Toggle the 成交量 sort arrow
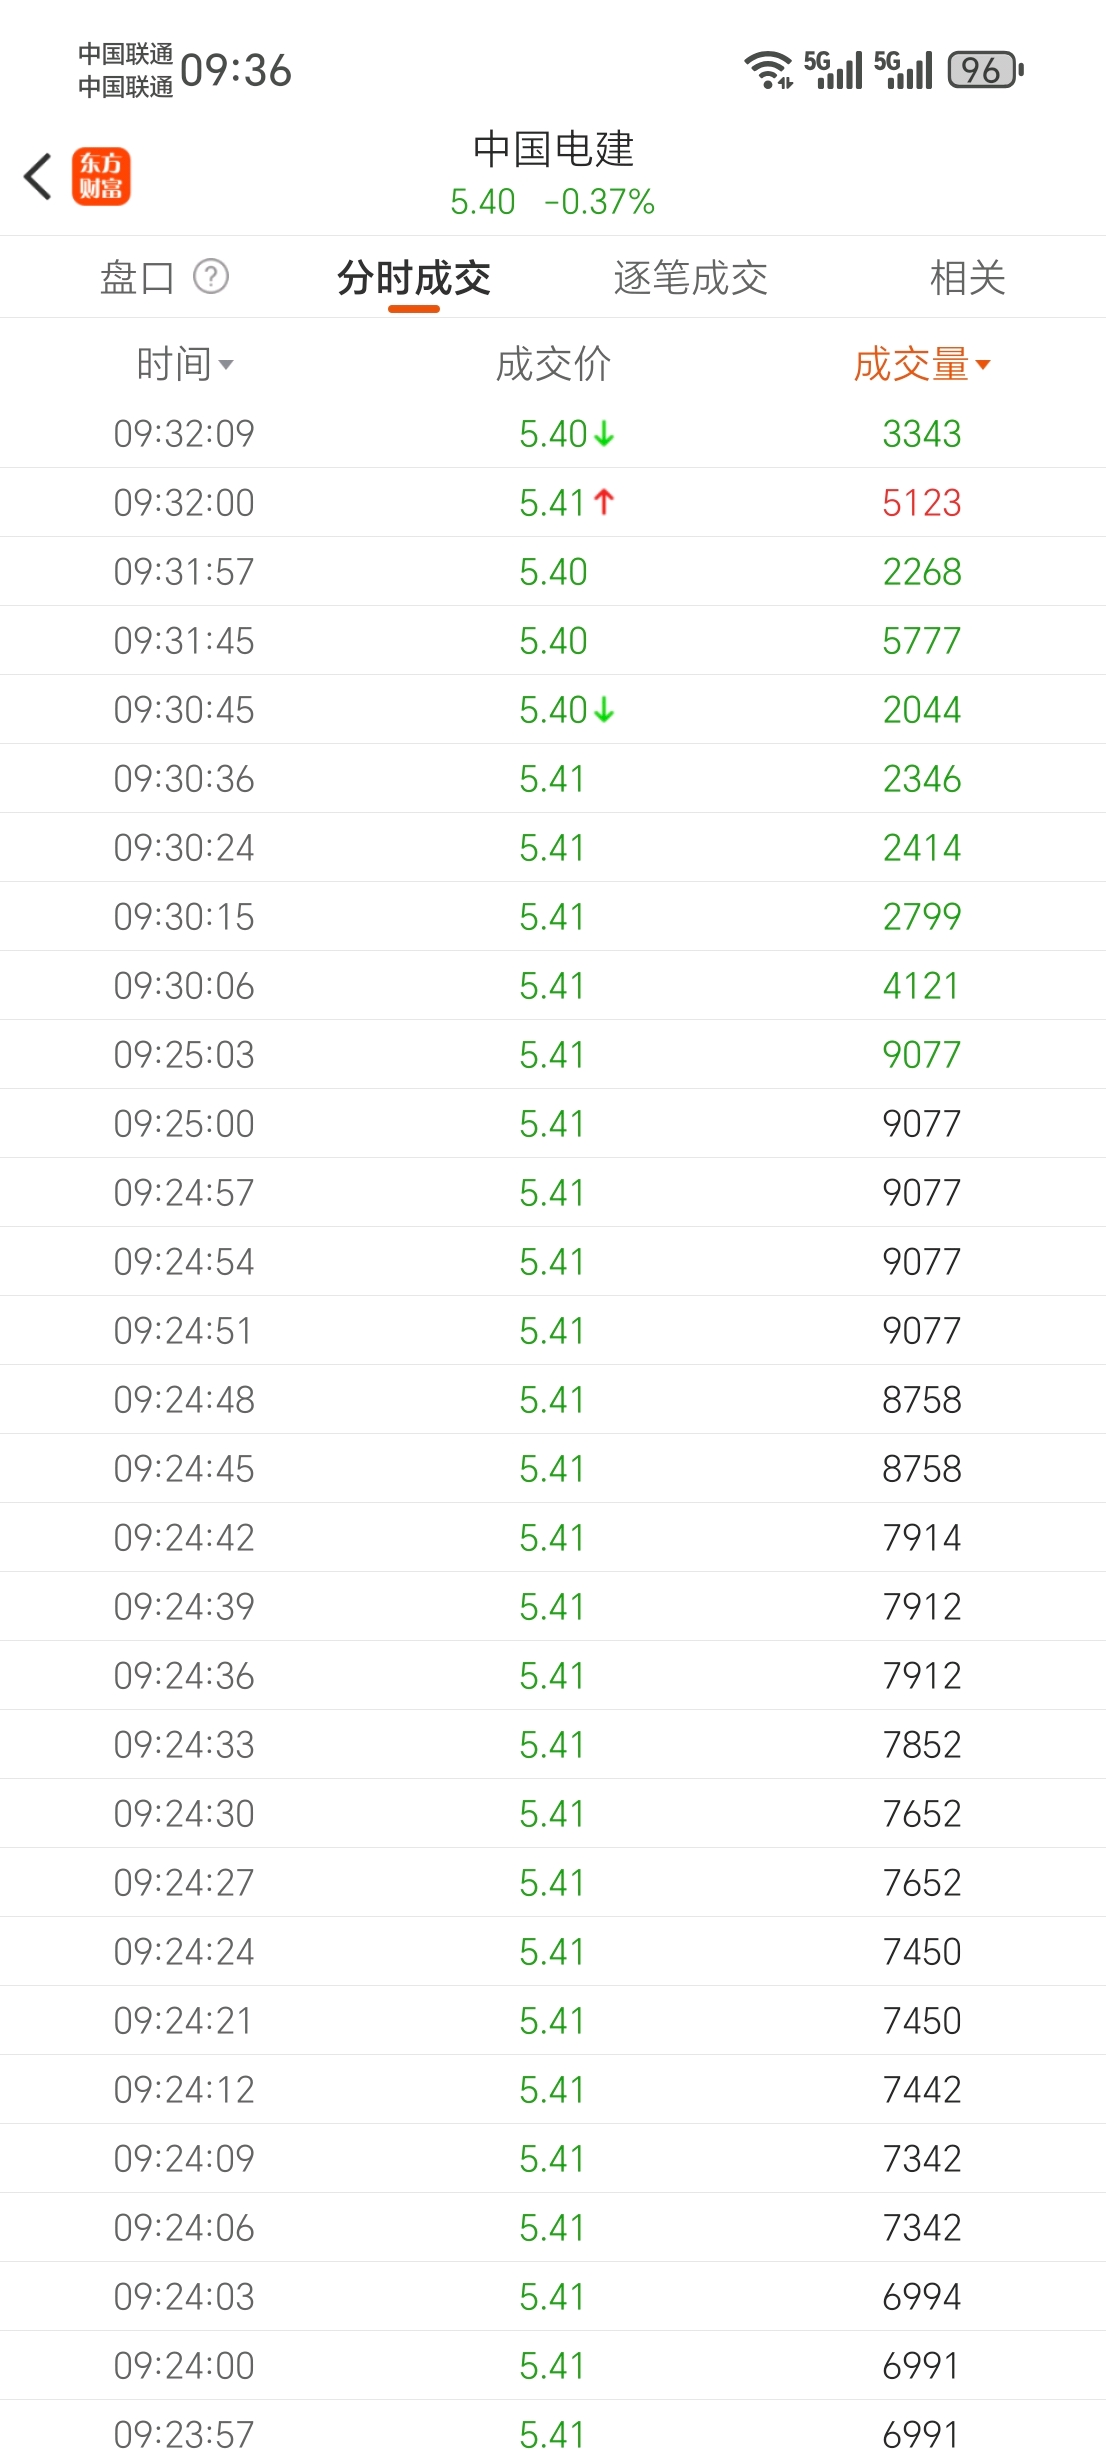1106x2450 pixels. click(x=982, y=365)
